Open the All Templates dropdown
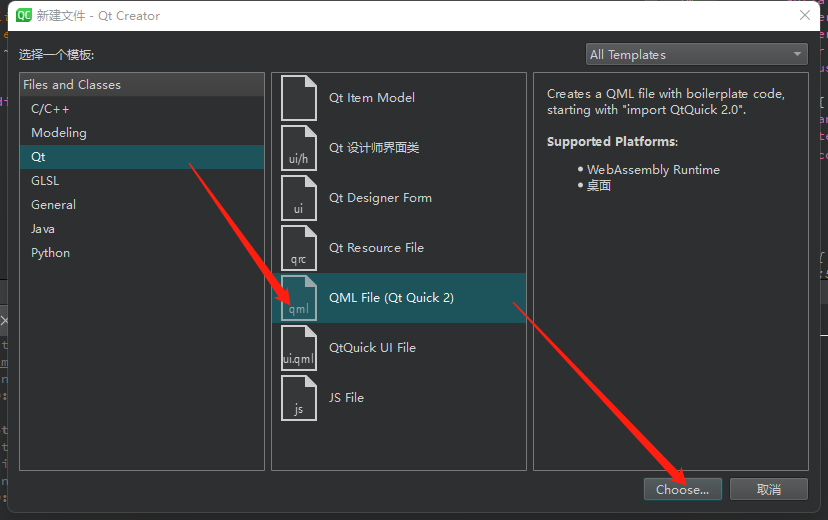 tap(697, 54)
